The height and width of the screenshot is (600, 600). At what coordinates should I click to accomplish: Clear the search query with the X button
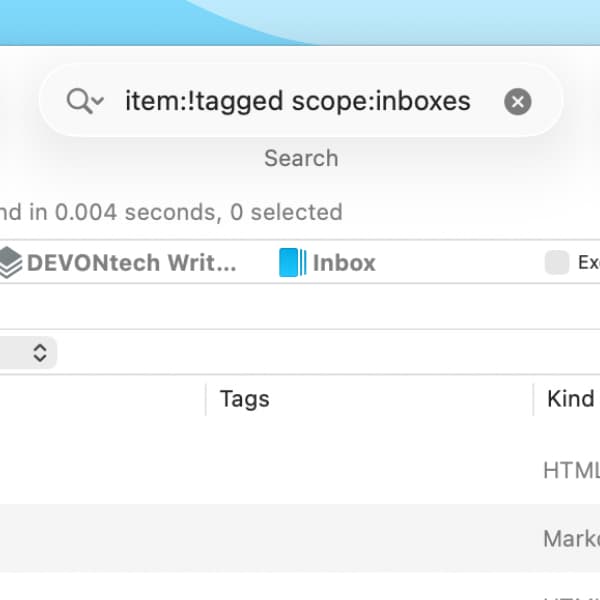pyautogui.click(x=517, y=101)
